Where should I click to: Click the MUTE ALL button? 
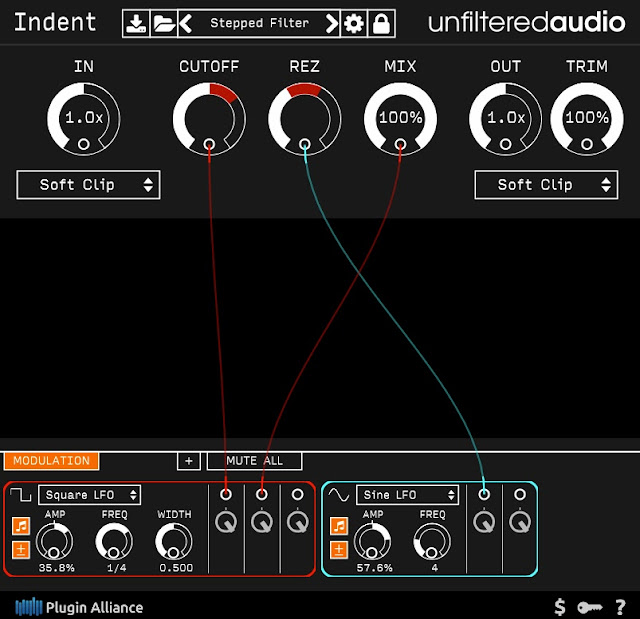(x=254, y=461)
